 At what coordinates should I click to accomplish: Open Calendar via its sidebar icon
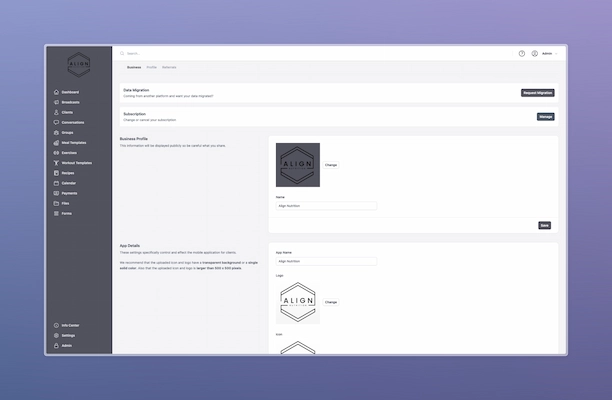[56, 183]
